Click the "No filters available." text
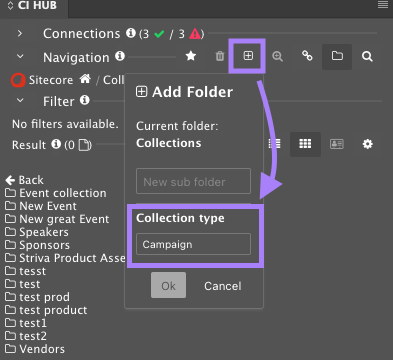Viewport: 393px width, 360px height. (65, 124)
